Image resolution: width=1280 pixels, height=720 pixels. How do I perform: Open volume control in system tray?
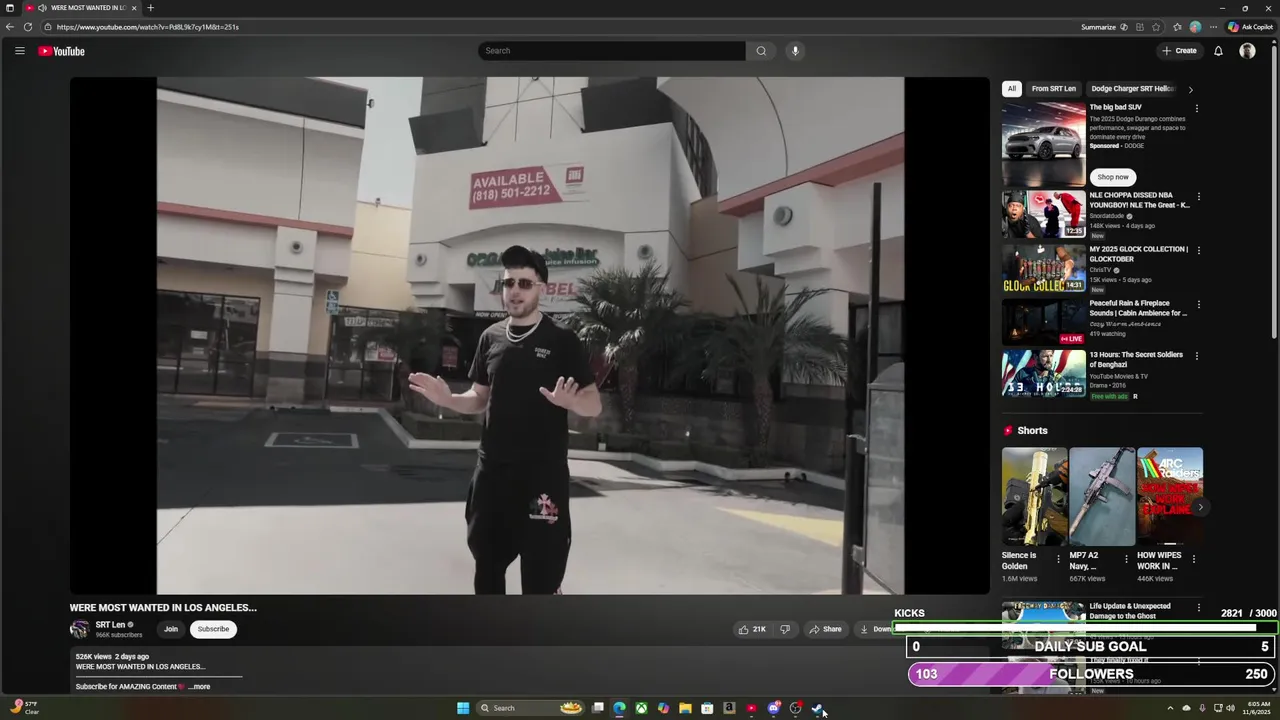point(1230,708)
